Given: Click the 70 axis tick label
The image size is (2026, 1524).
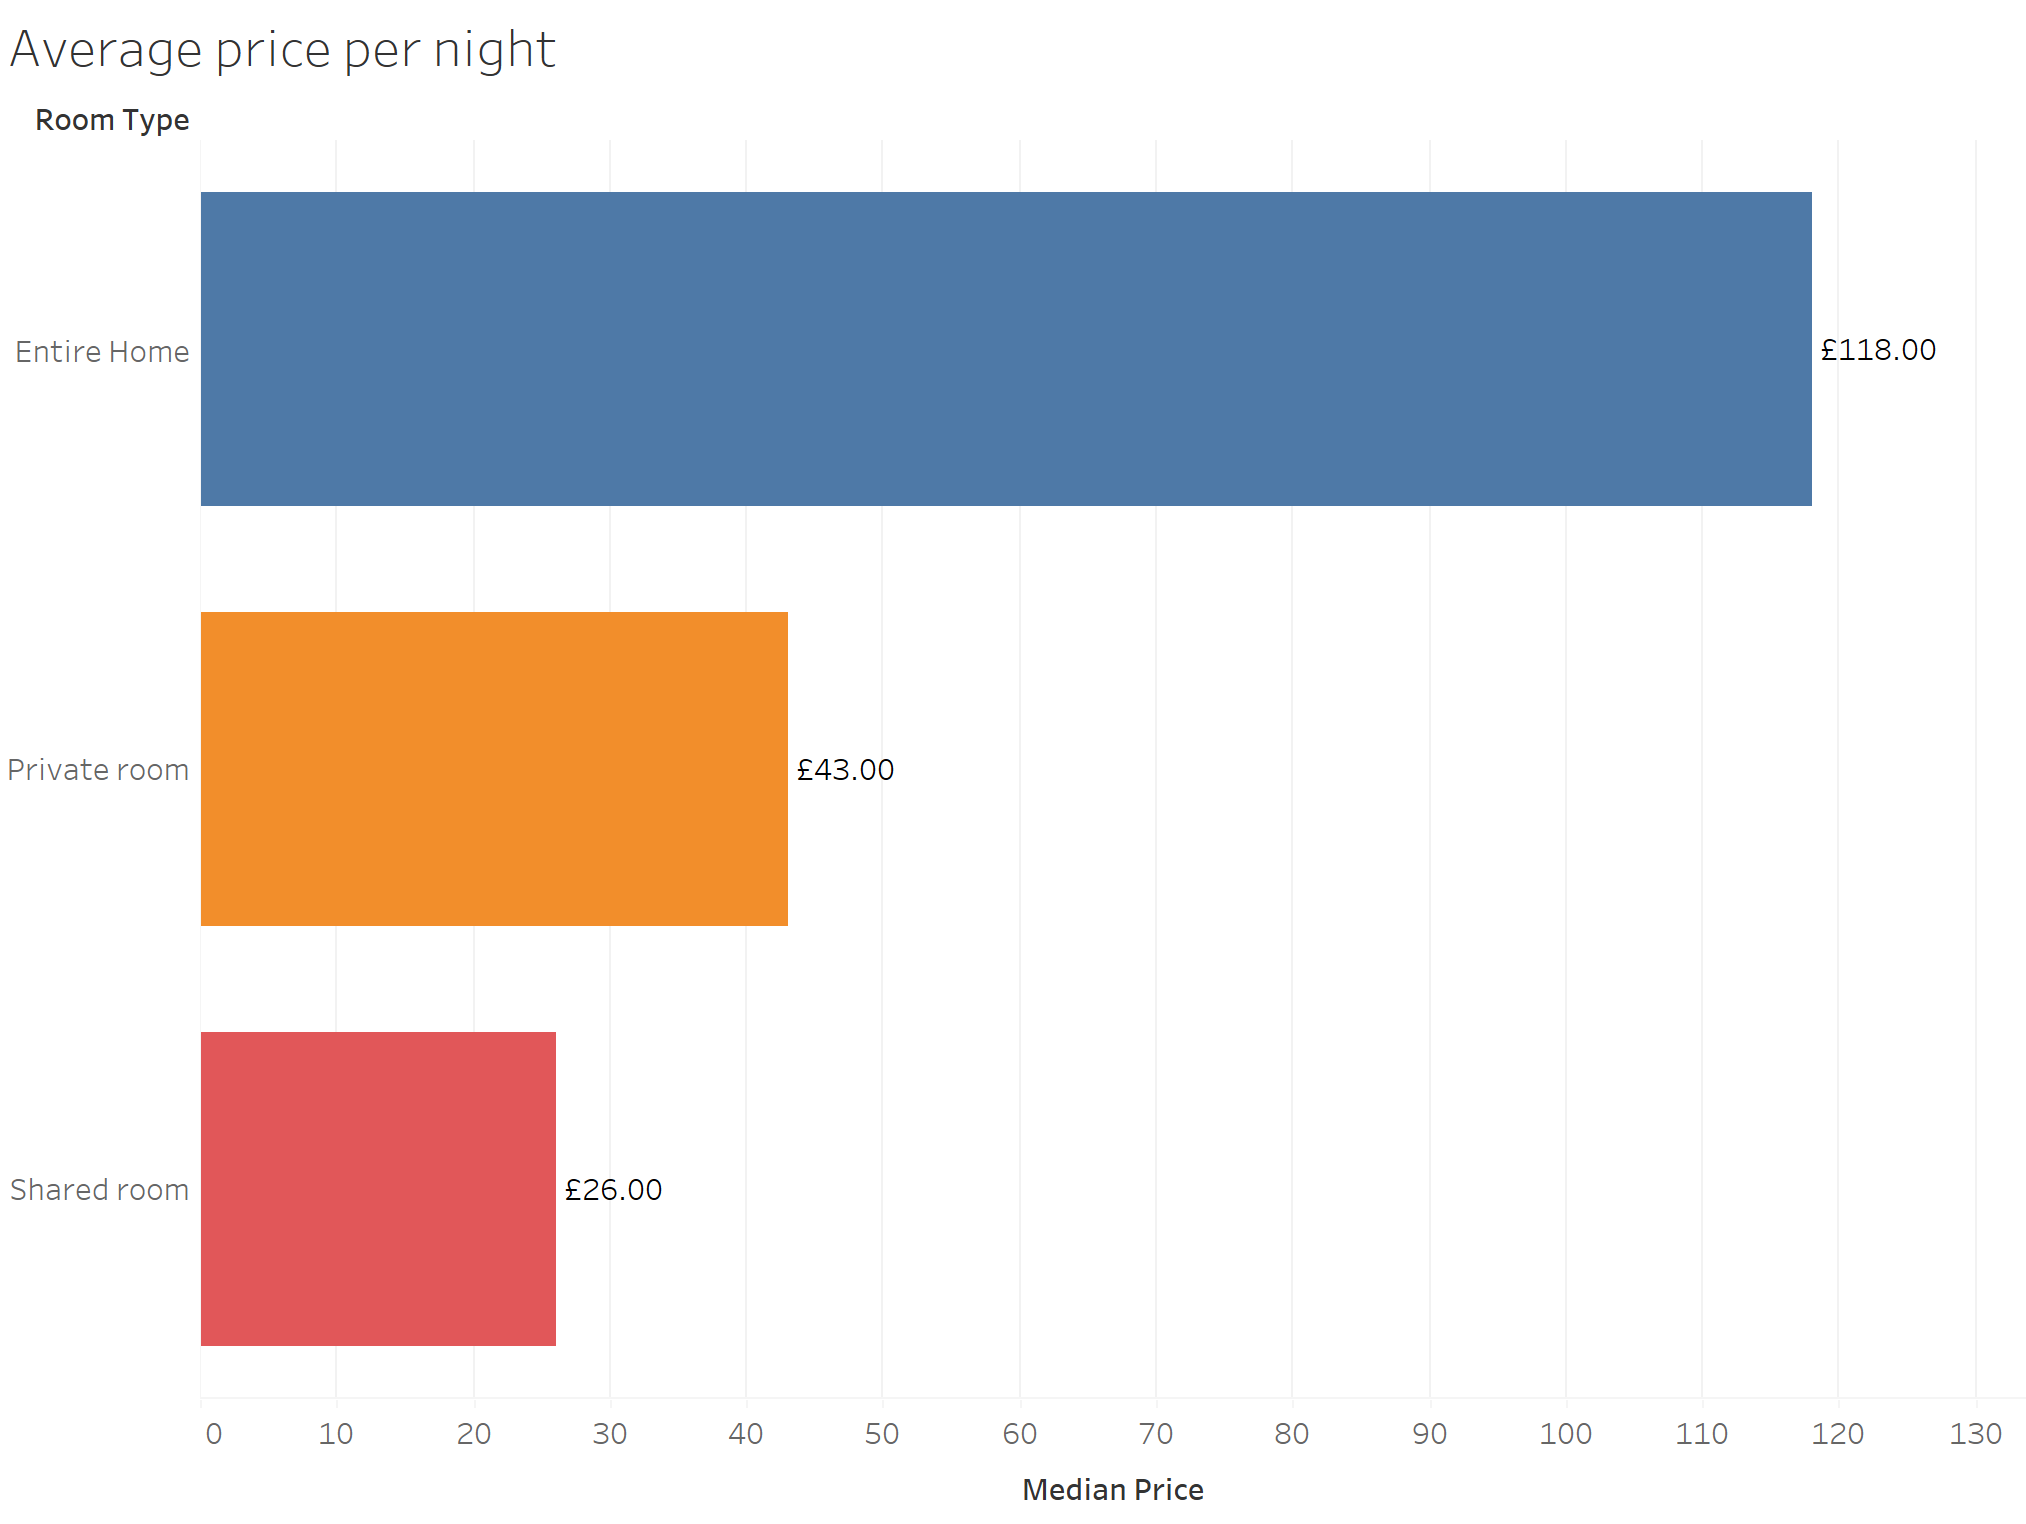Looking at the screenshot, I should click(x=1156, y=1434).
